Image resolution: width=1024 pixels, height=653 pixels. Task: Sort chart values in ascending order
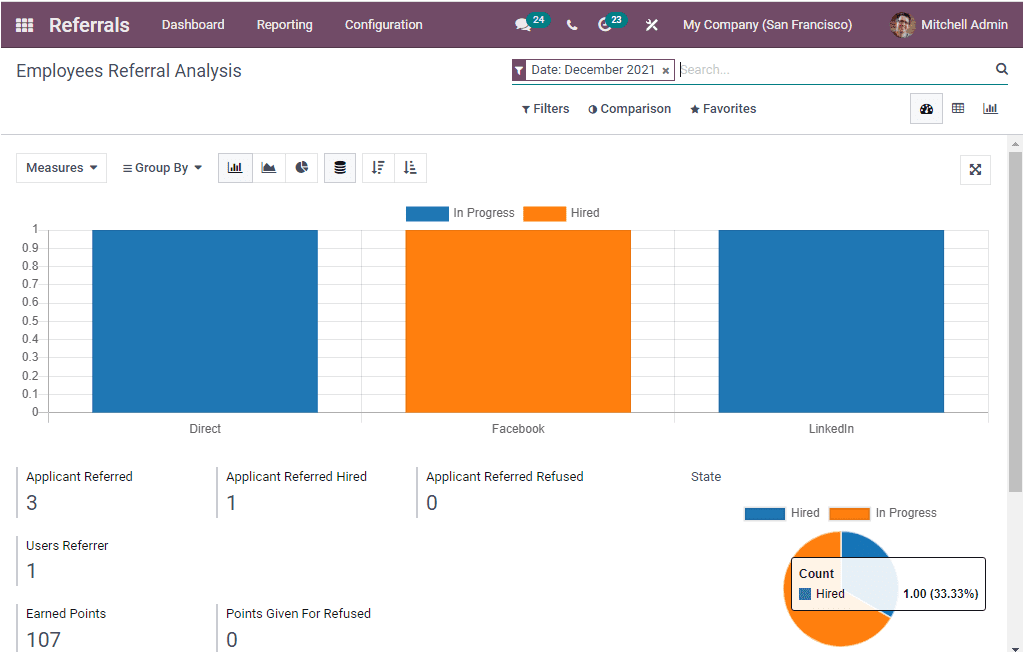[x=410, y=167]
